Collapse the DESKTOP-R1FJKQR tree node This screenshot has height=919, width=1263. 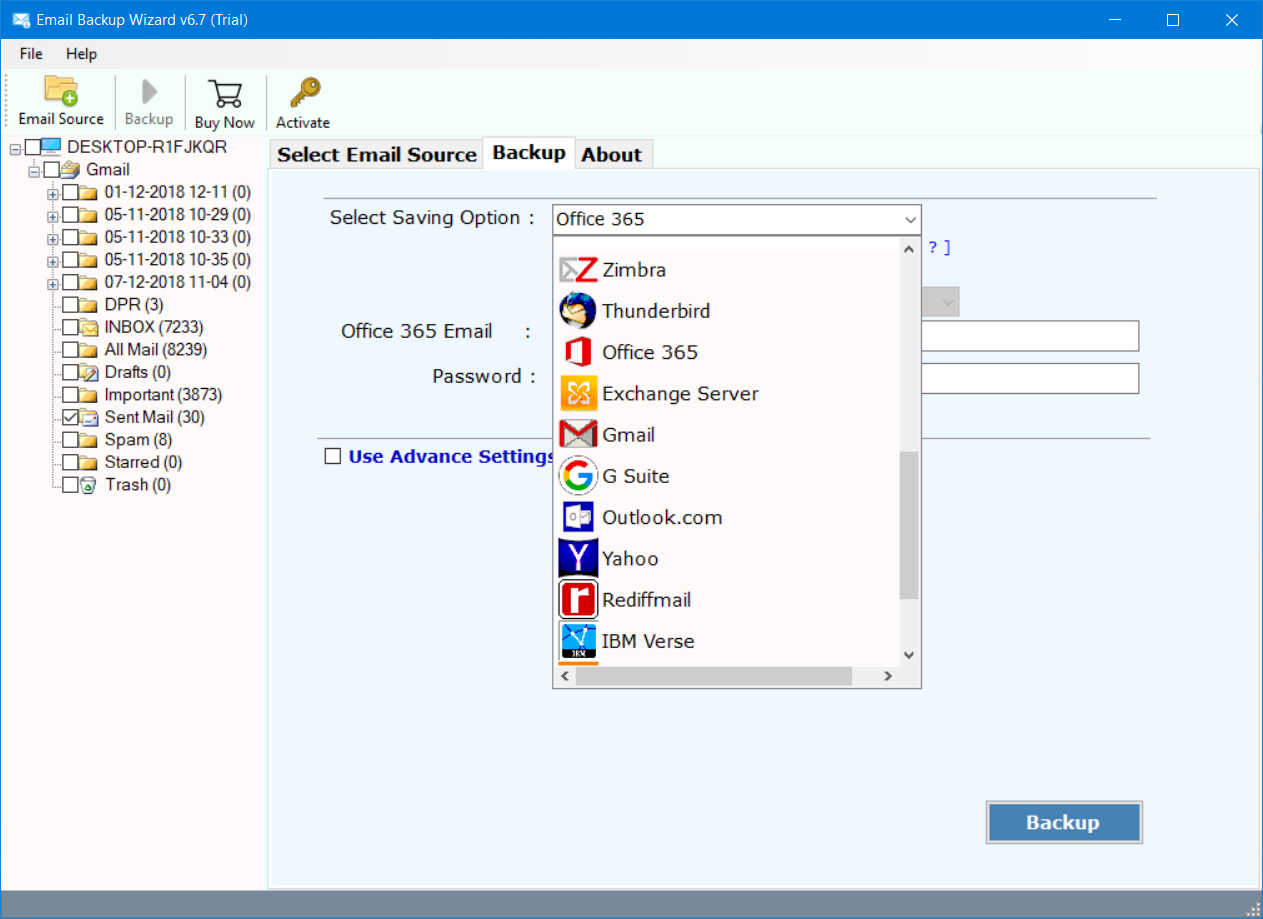pos(15,148)
